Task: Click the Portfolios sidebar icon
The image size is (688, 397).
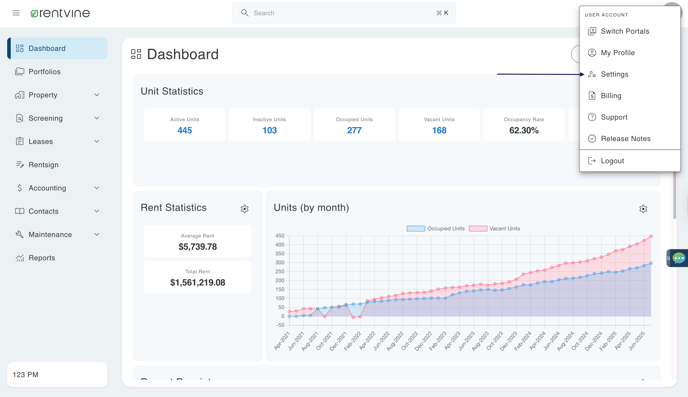Action: (x=19, y=72)
